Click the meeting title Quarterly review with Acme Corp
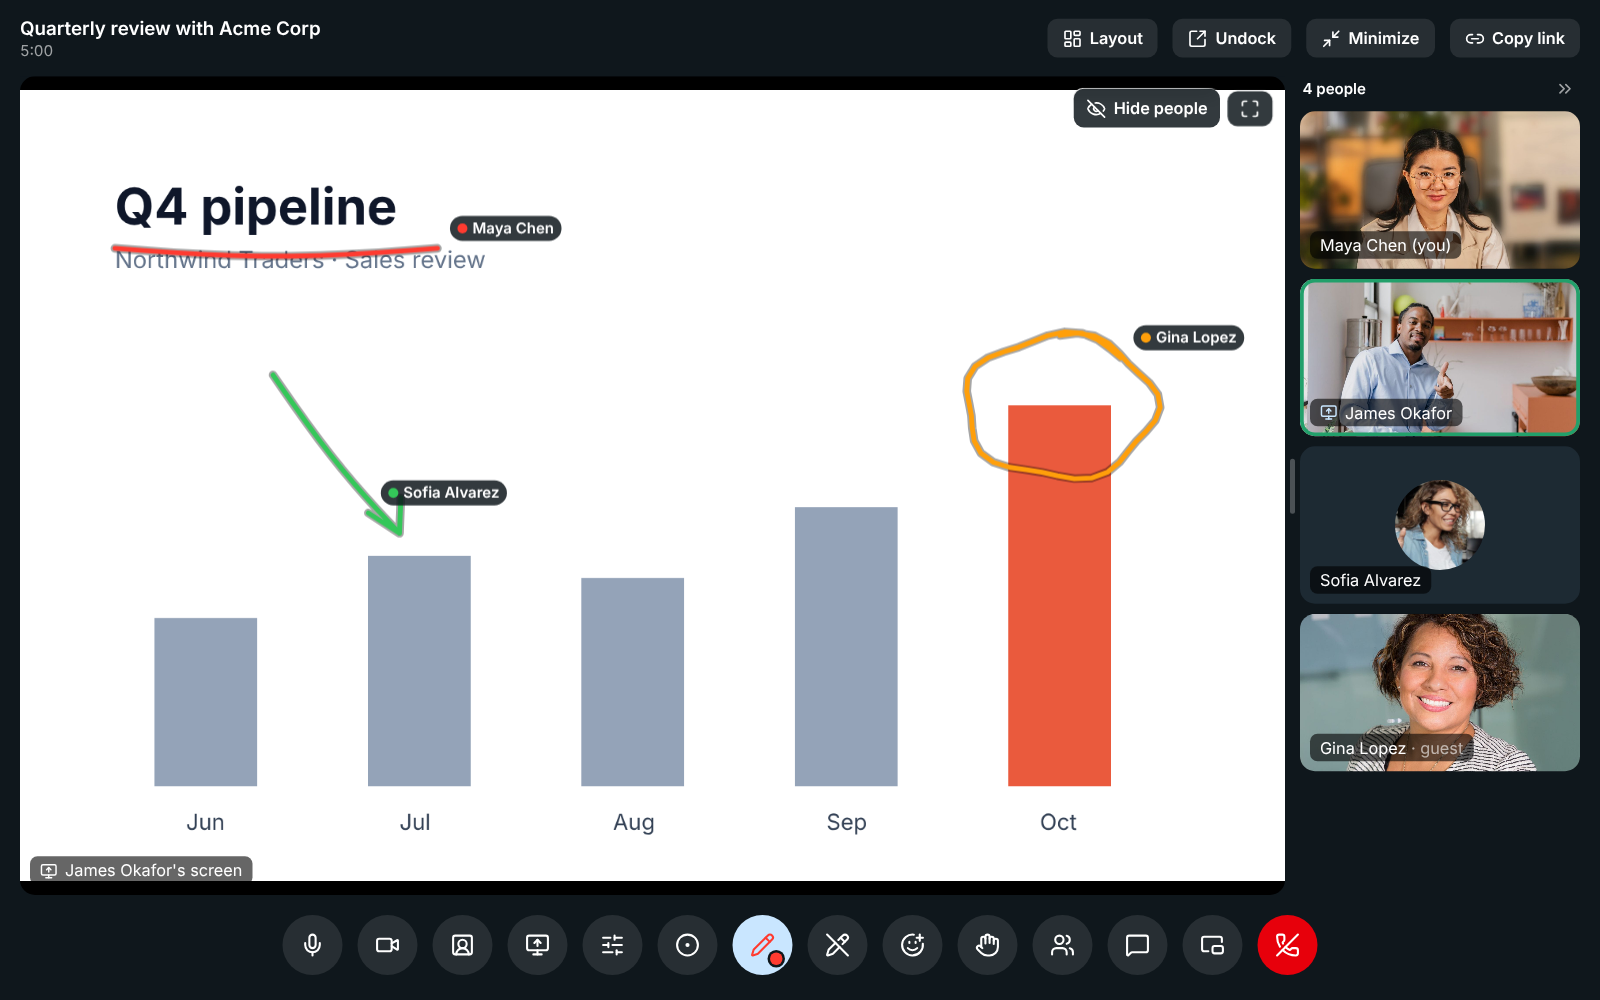 [x=170, y=28]
